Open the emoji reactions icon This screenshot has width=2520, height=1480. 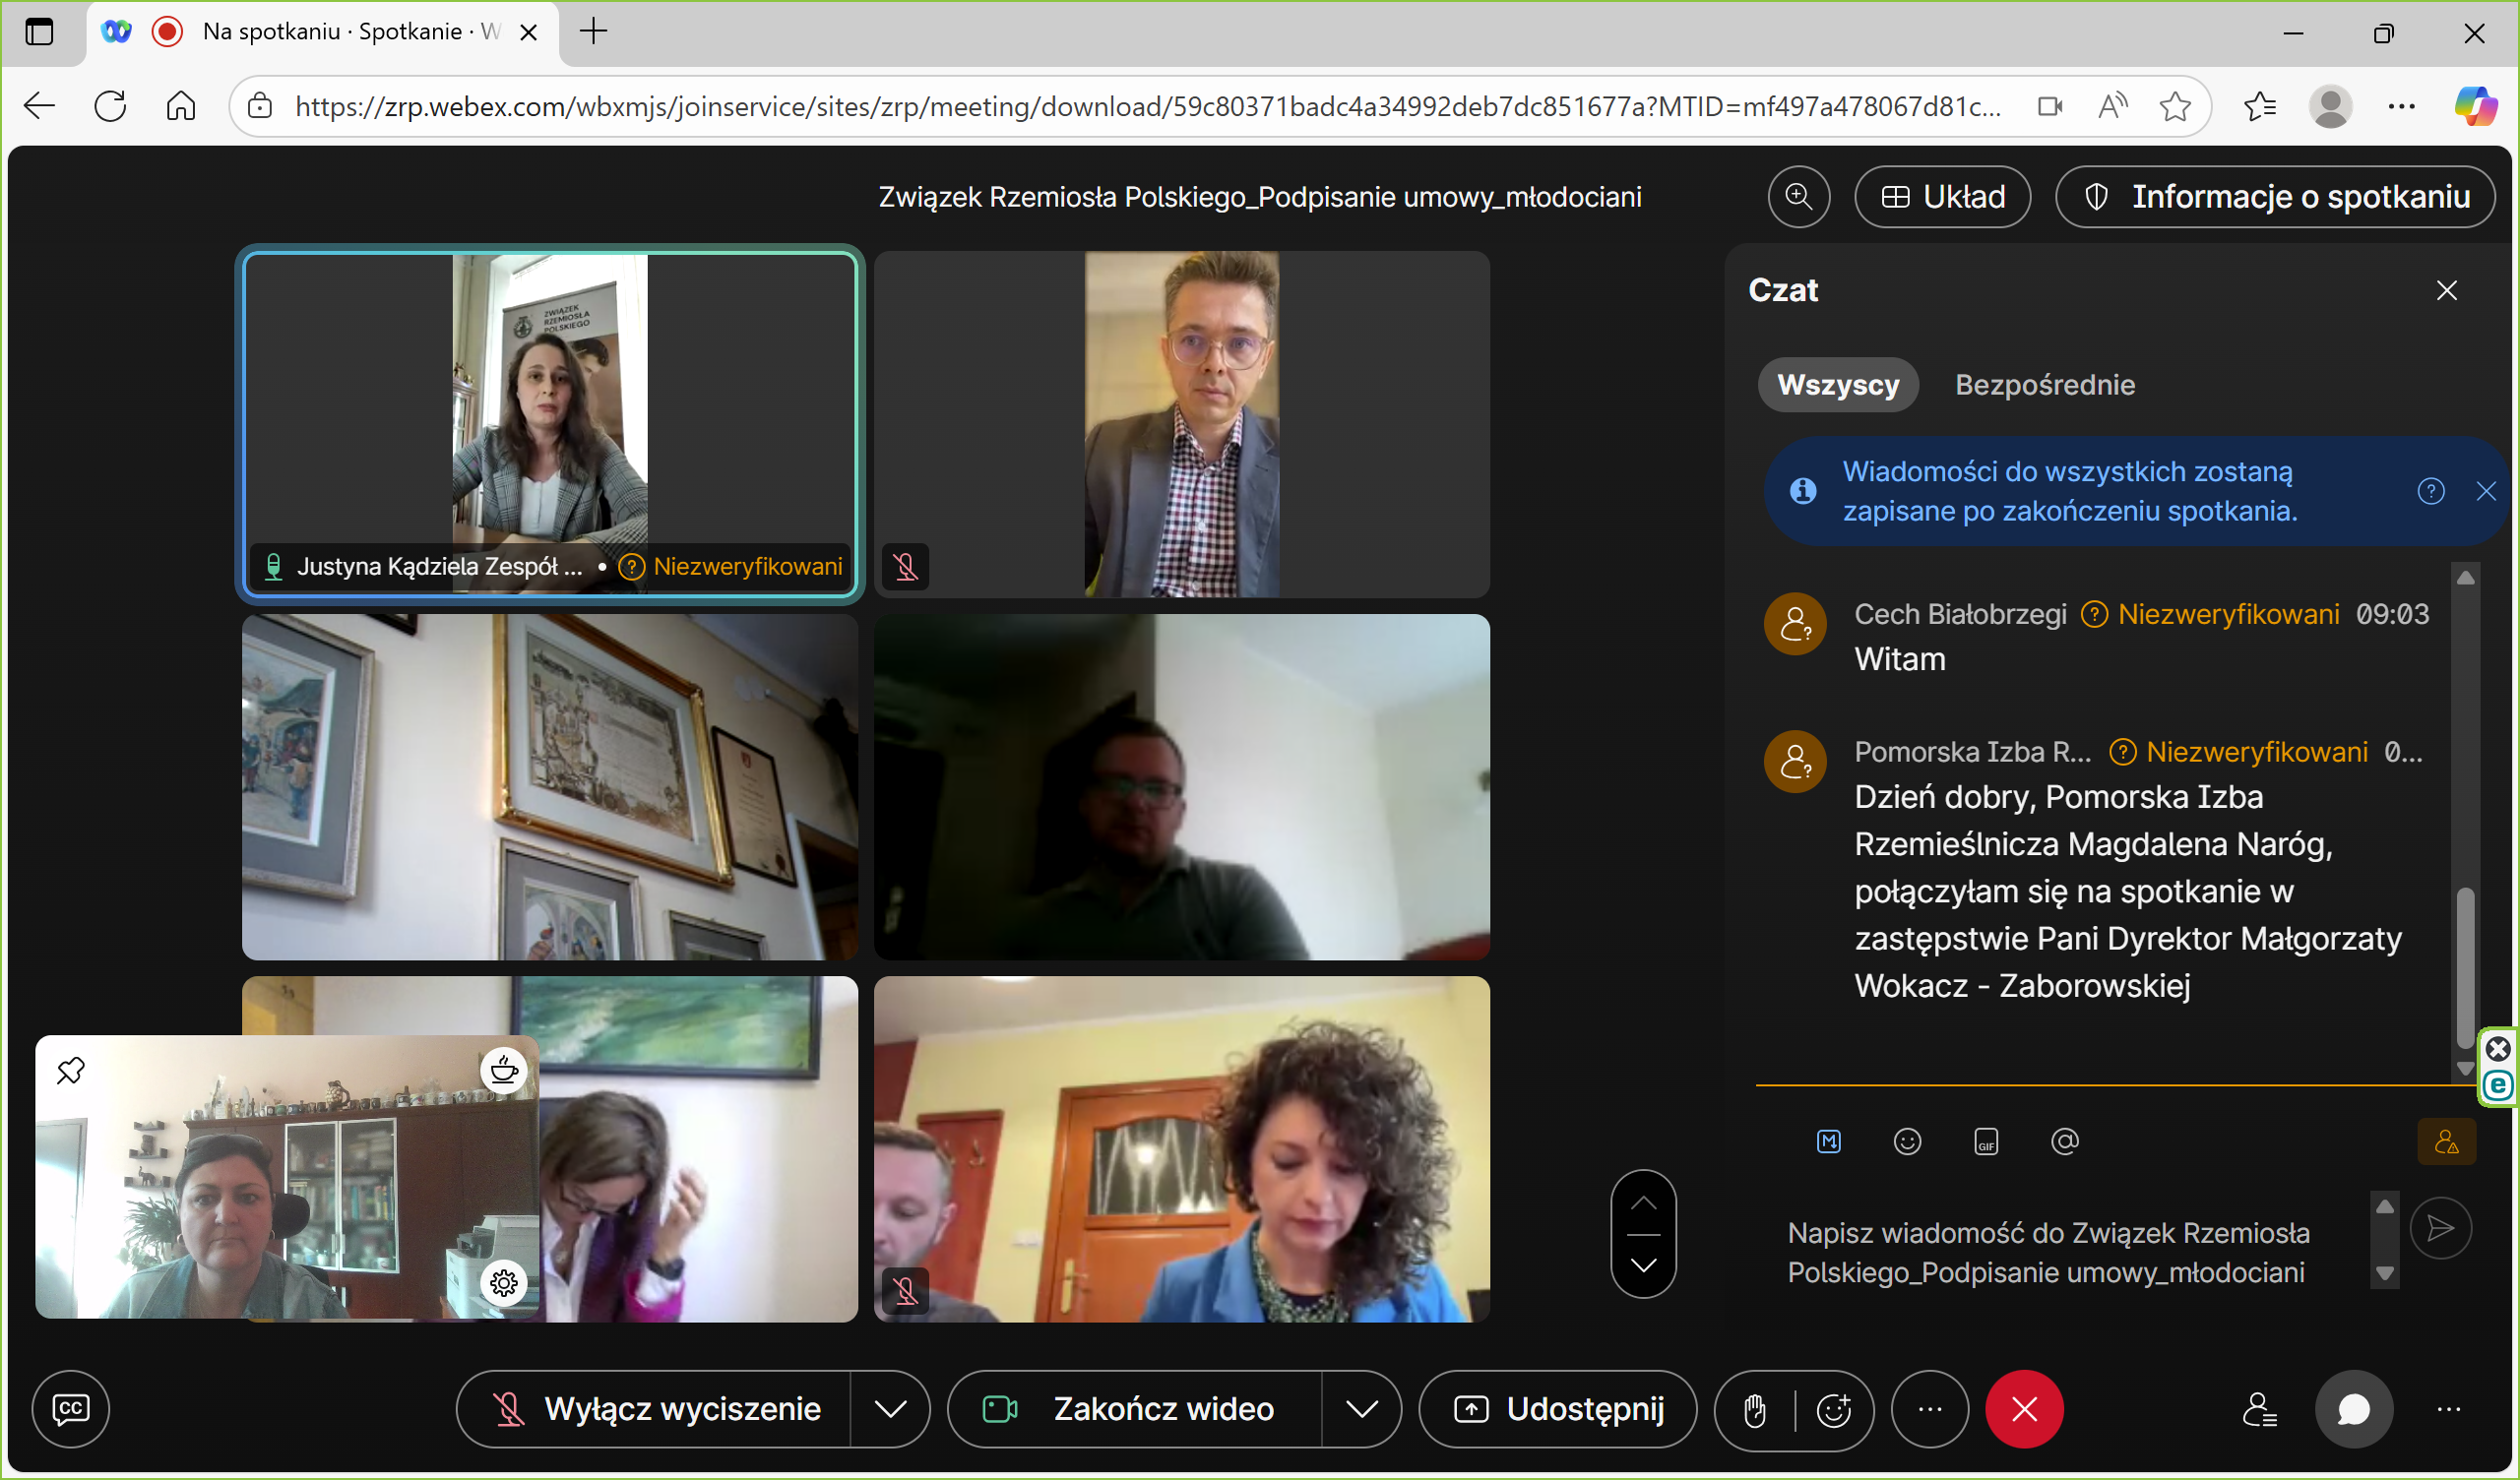[x=1833, y=1410]
